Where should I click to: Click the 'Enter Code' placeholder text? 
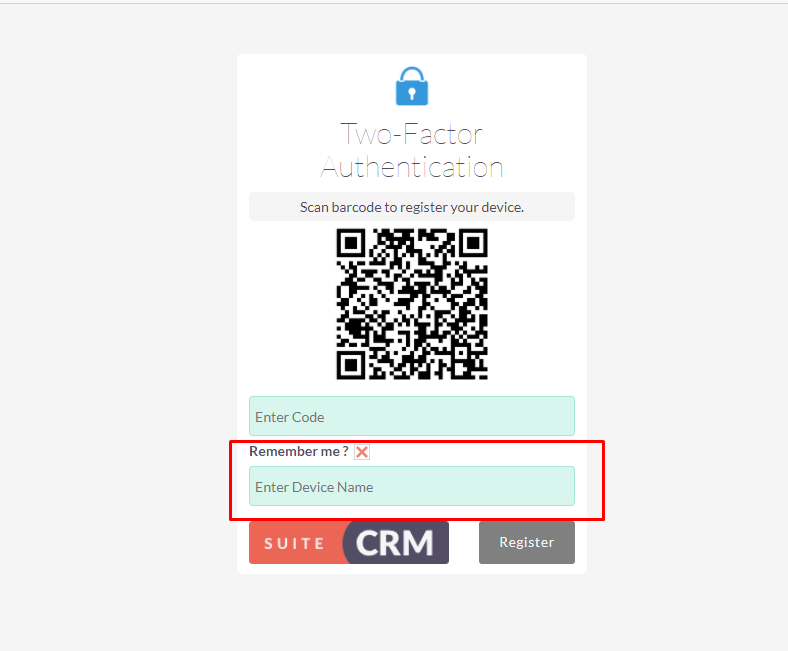[x=289, y=417]
